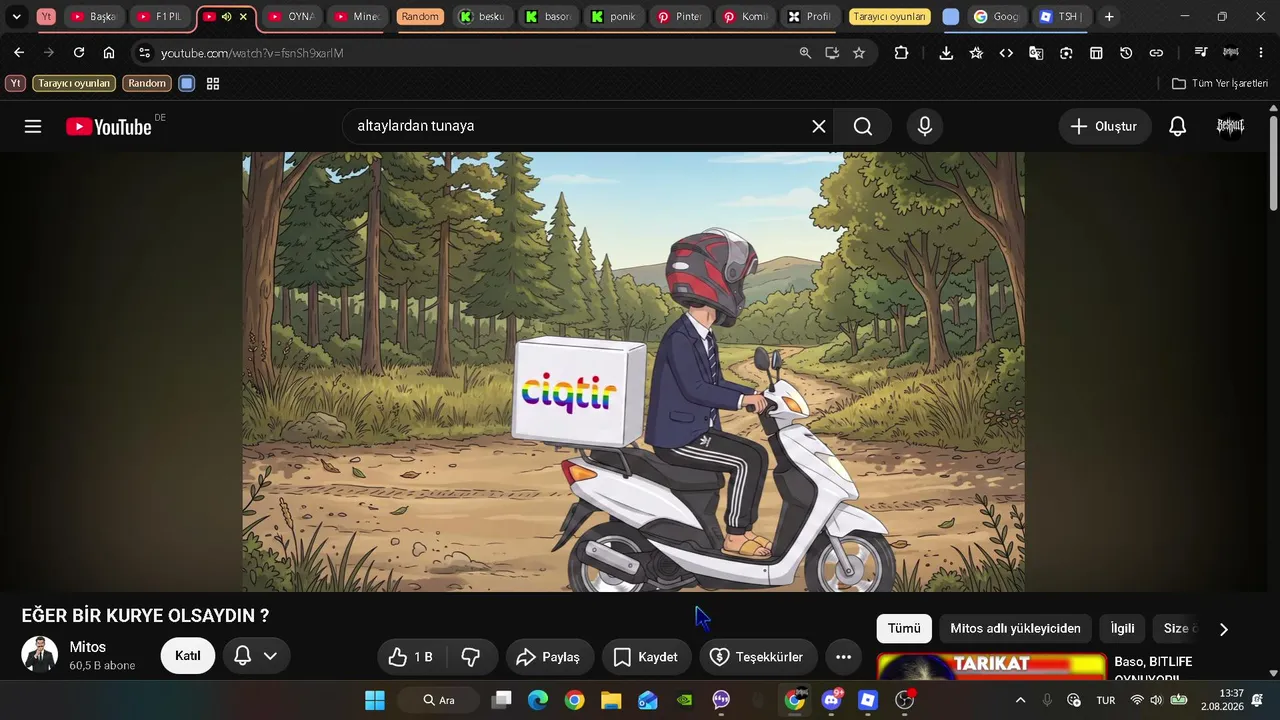1280x720 pixels.
Task: Open the Mitos channel name link
Action: (x=88, y=647)
